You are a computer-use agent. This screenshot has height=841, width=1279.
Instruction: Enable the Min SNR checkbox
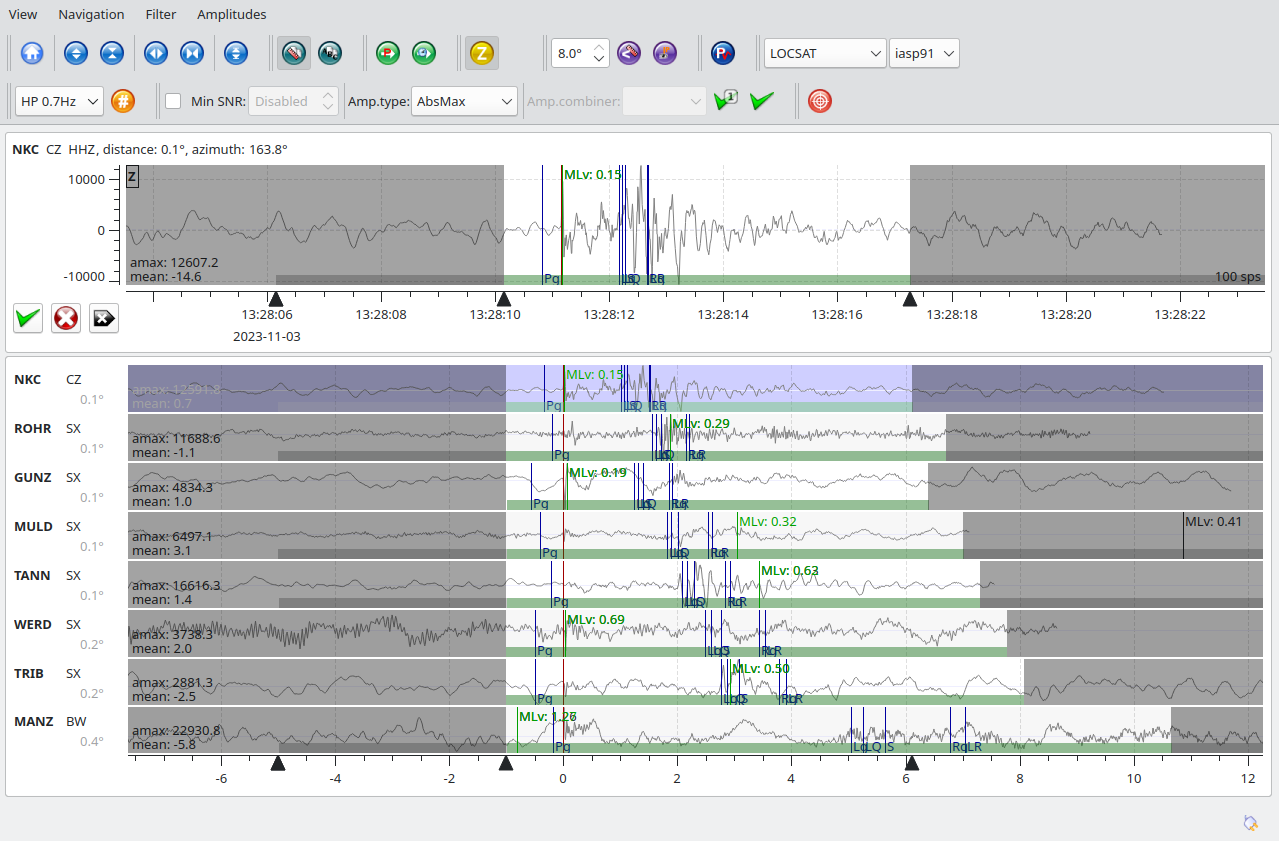173,101
